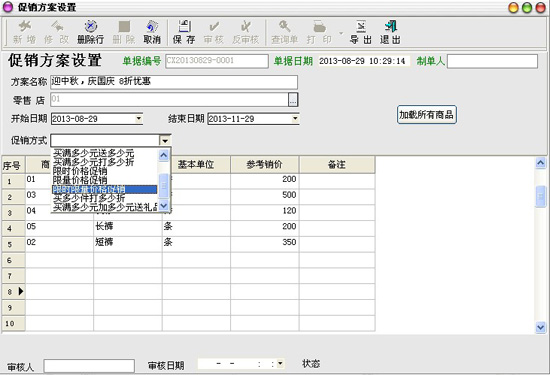Click the 制单人 input field

[492, 61]
